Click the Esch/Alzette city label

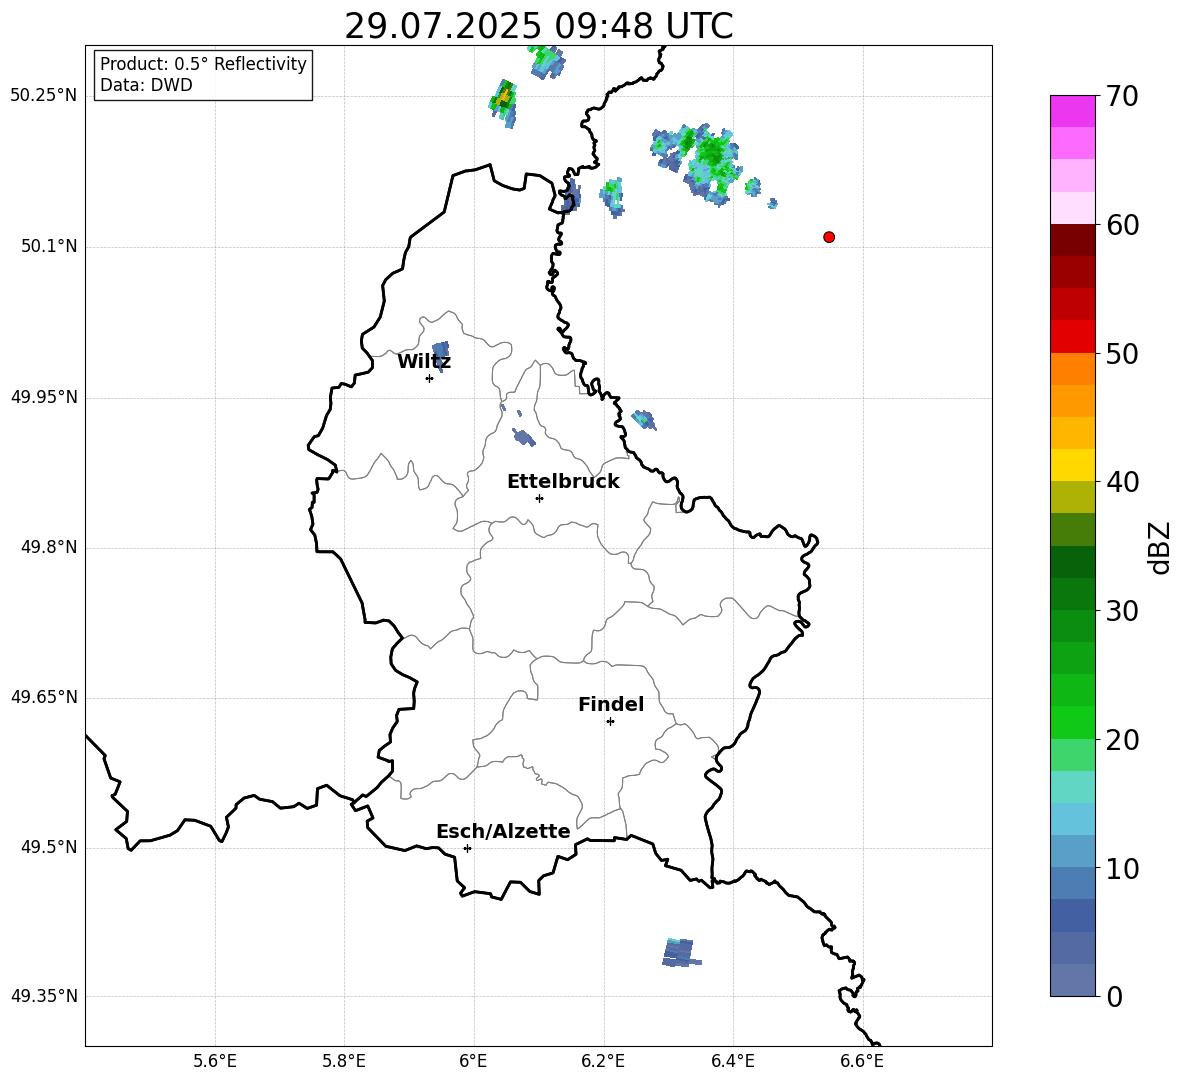tap(503, 831)
